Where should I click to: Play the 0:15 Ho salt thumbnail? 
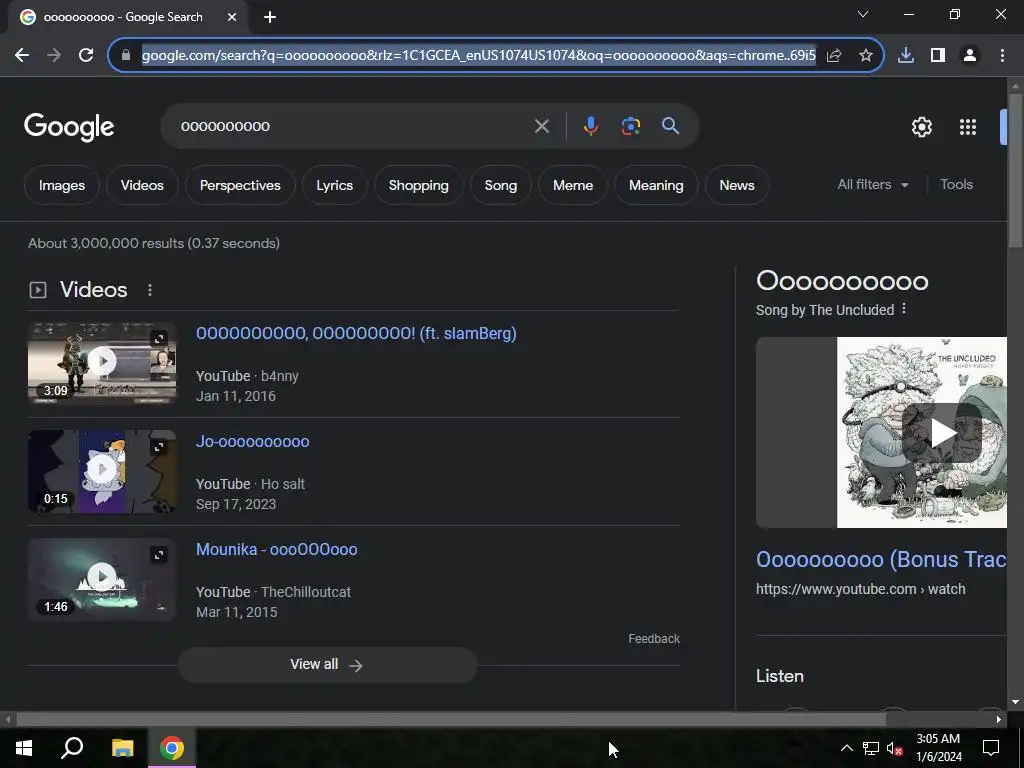(x=102, y=471)
